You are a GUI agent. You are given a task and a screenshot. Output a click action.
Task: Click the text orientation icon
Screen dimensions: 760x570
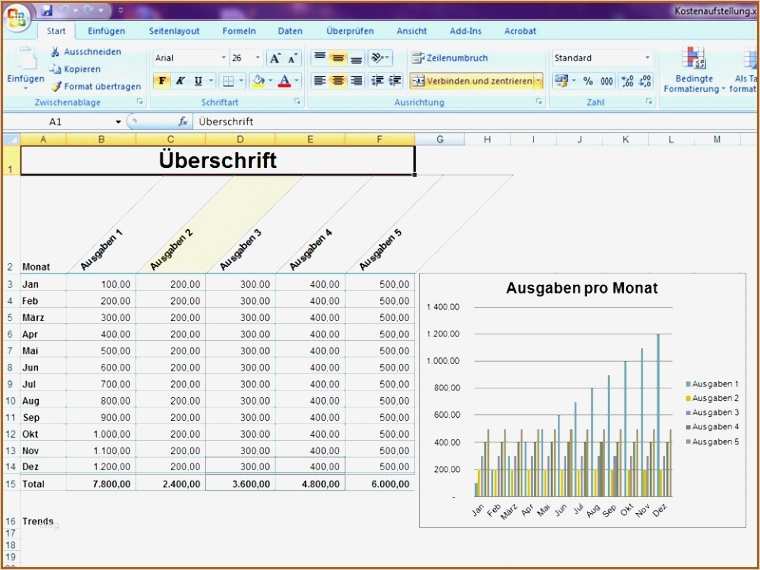[380, 58]
